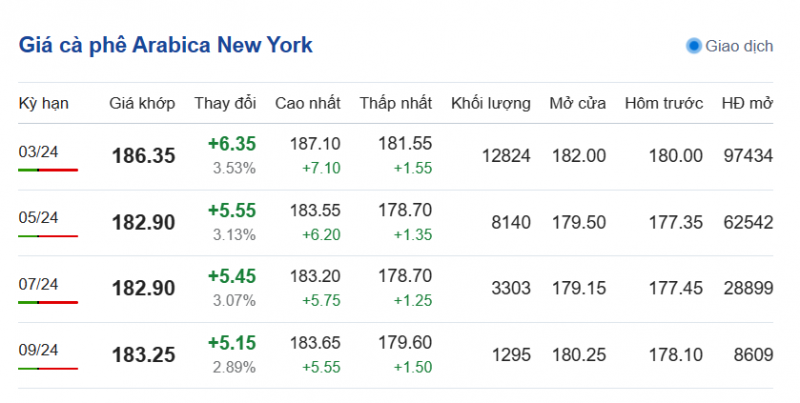800x403 pixels.
Task: Click the 186.35 matched price
Action: pyautogui.click(x=142, y=156)
